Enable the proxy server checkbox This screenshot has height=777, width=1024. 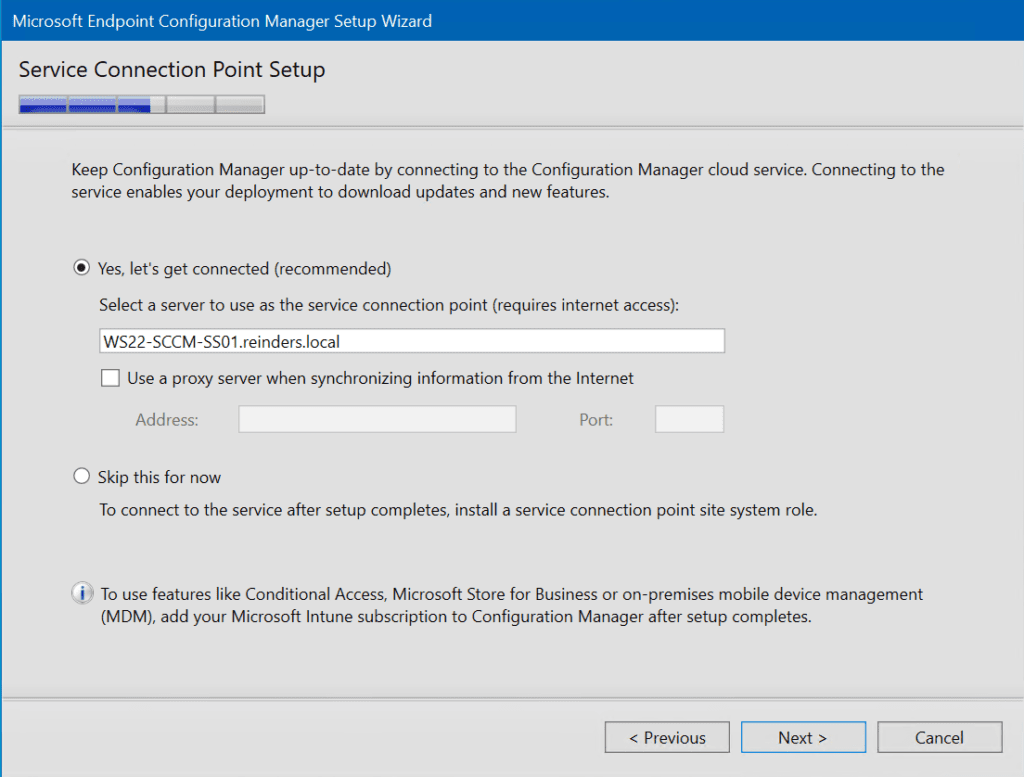coord(110,378)
